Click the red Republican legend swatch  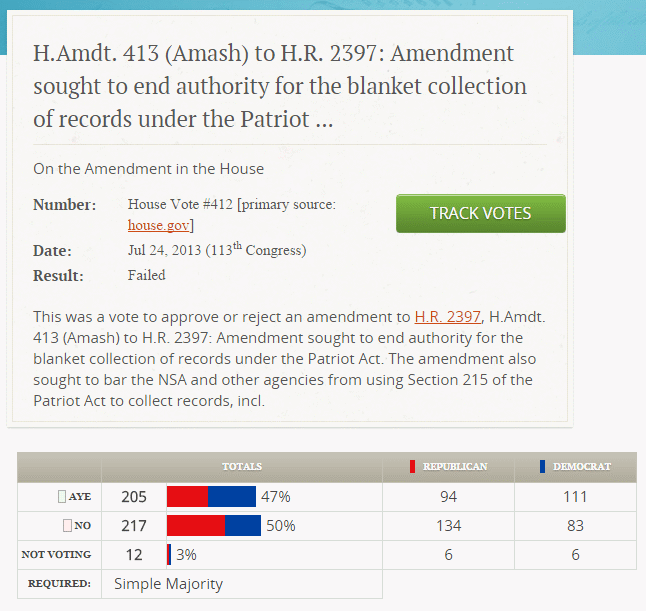tap(412, 467)
